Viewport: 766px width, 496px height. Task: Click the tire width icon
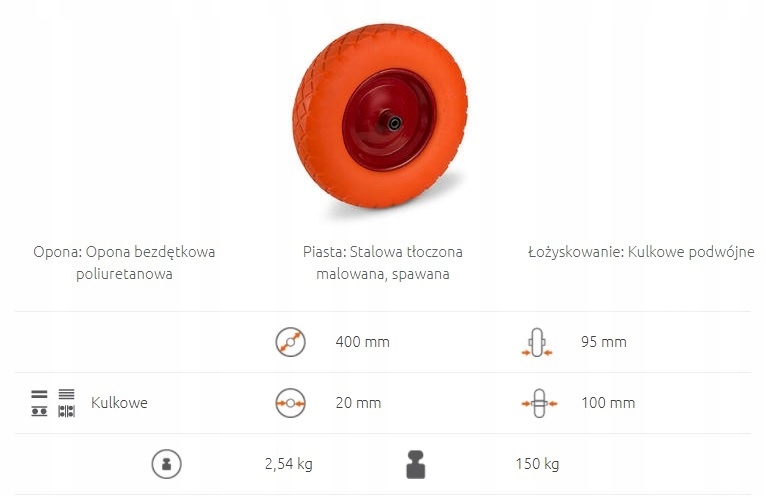536,342
